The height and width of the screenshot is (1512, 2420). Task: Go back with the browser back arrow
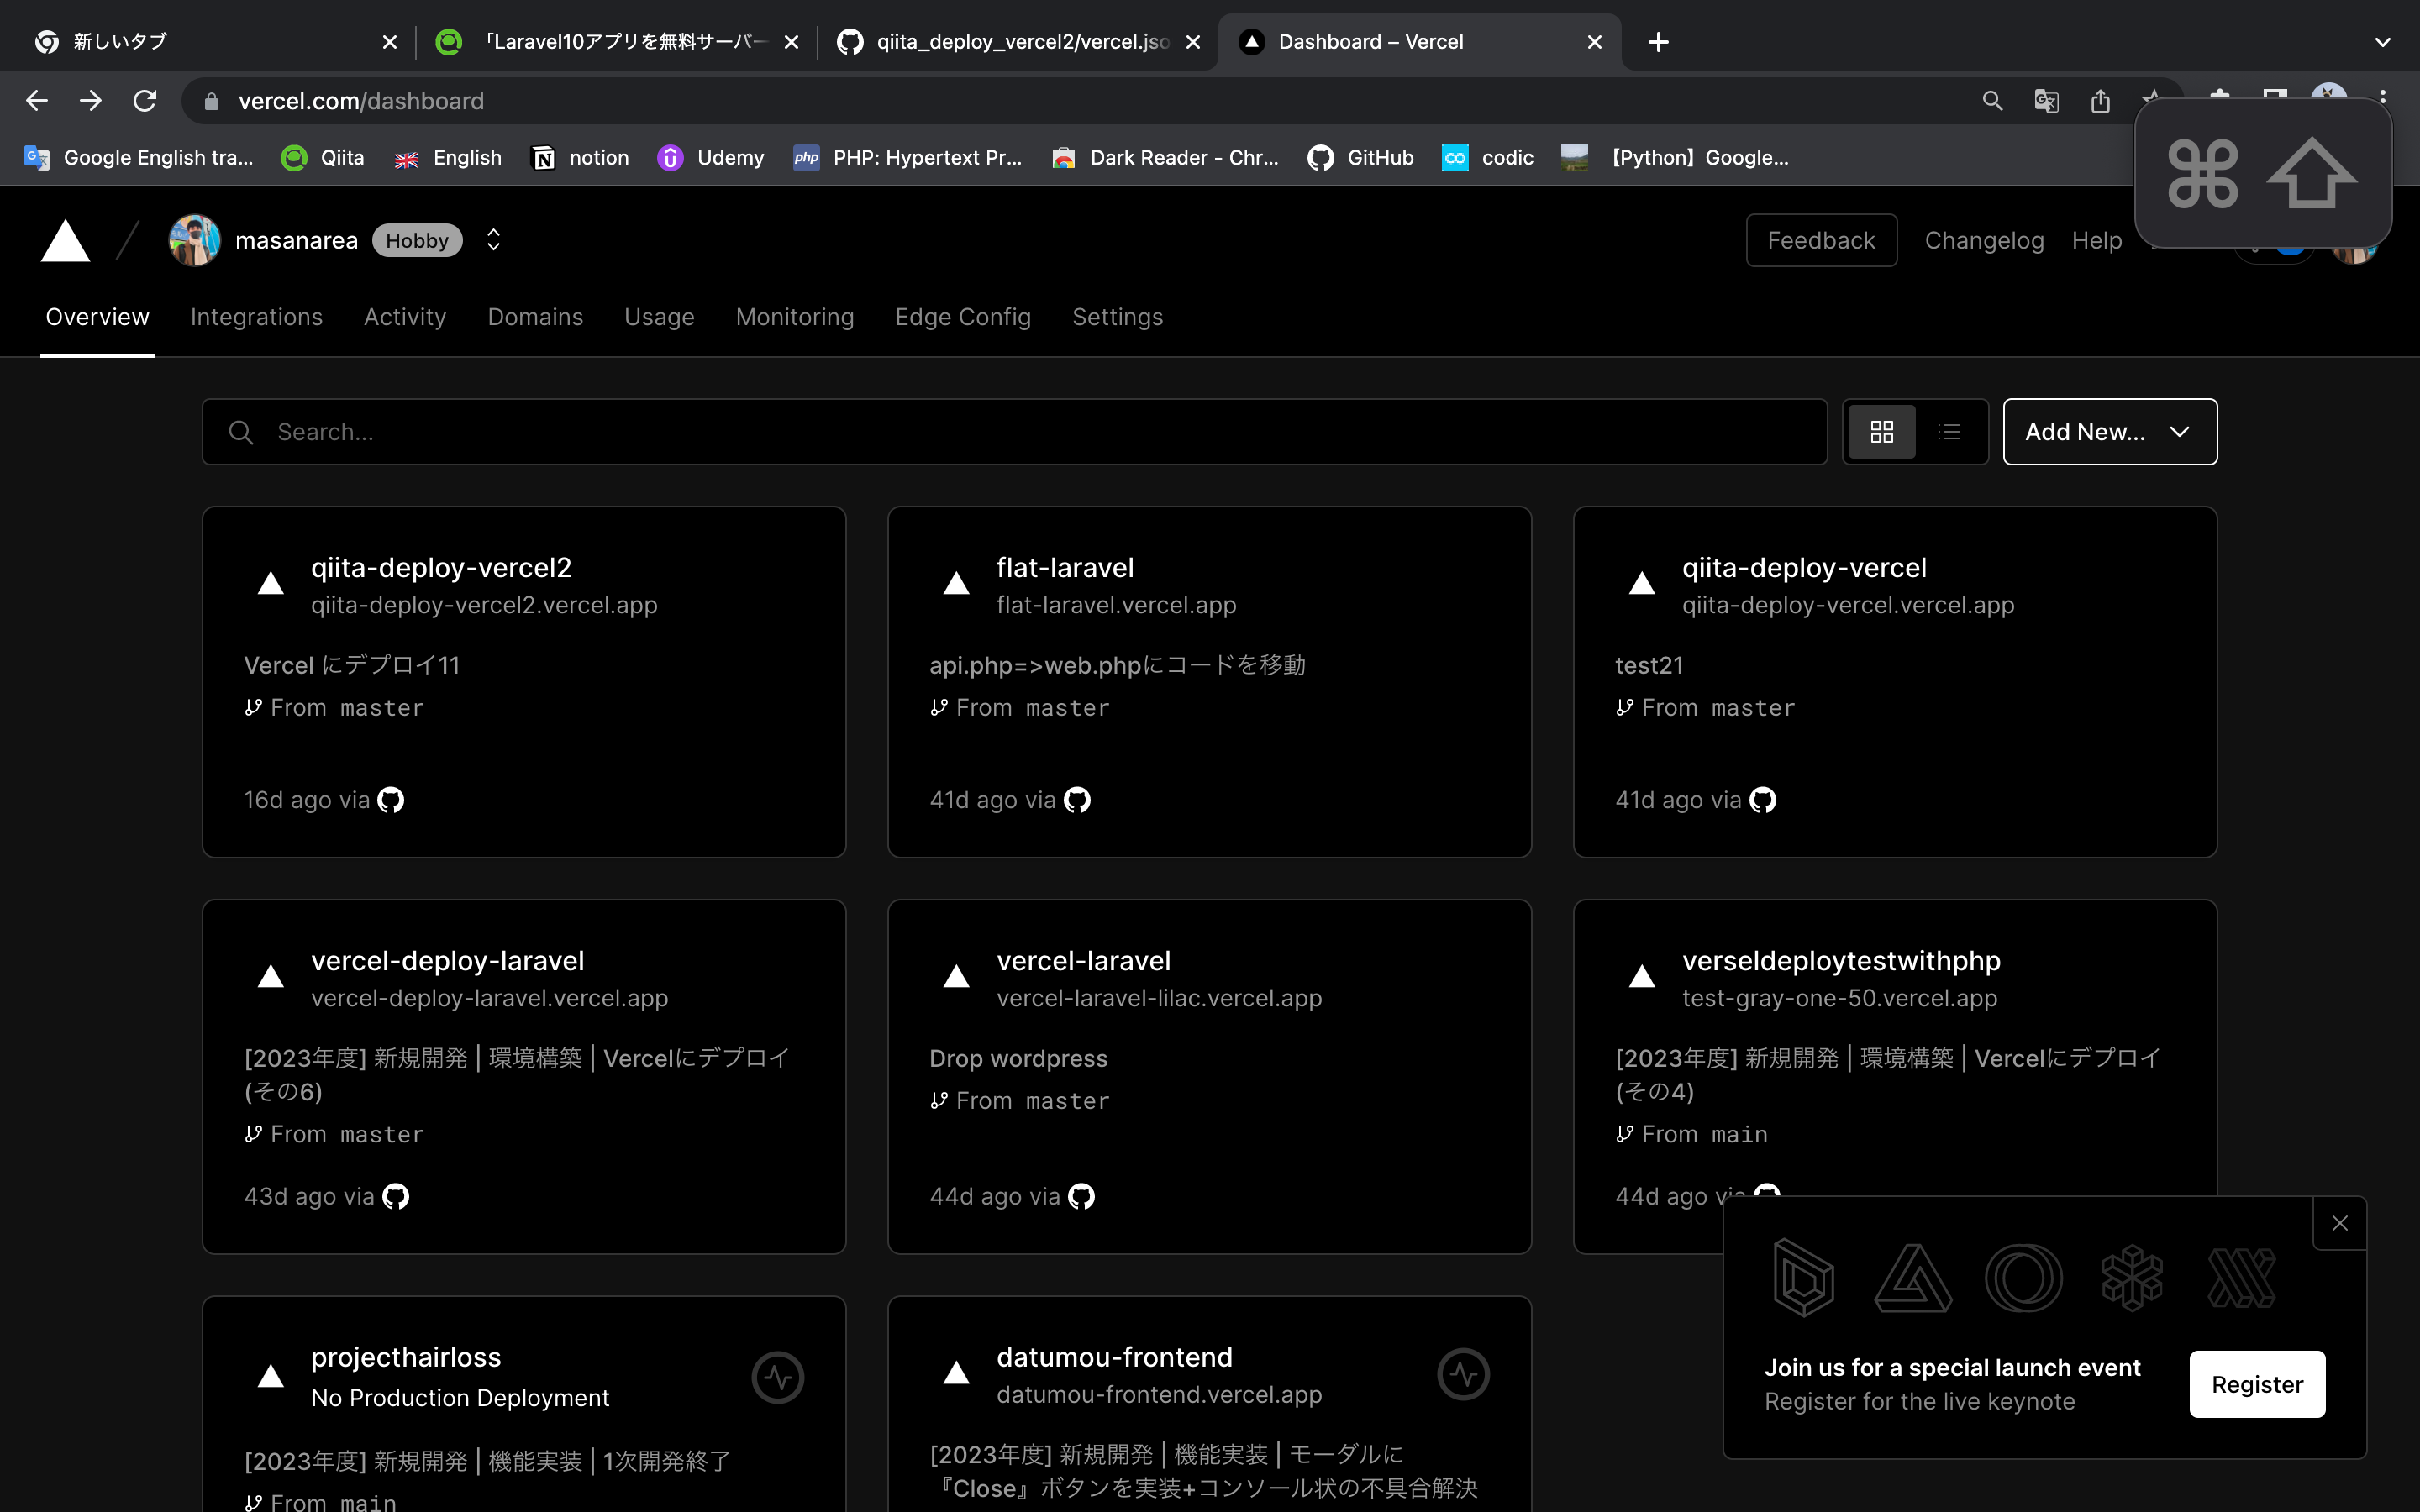(37, 101)
